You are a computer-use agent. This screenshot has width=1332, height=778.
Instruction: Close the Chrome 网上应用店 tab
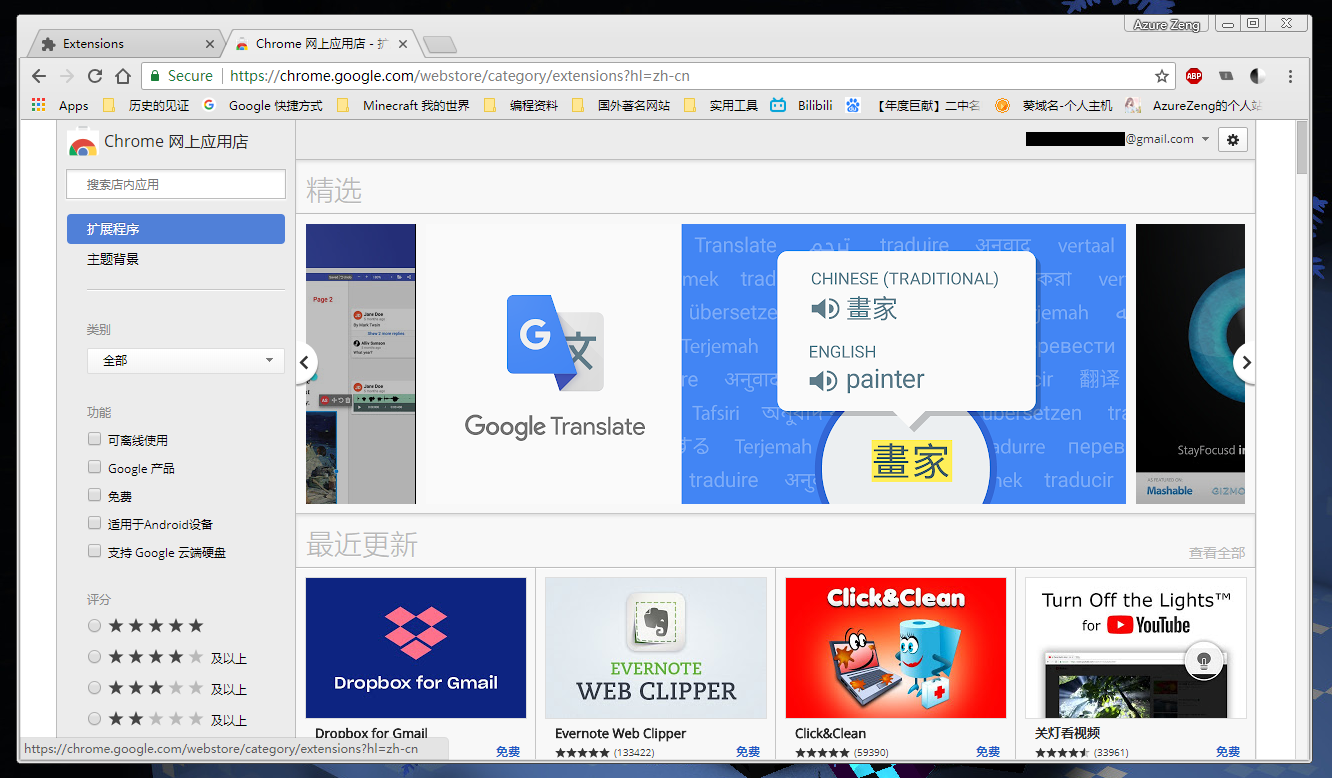(404, 44)
